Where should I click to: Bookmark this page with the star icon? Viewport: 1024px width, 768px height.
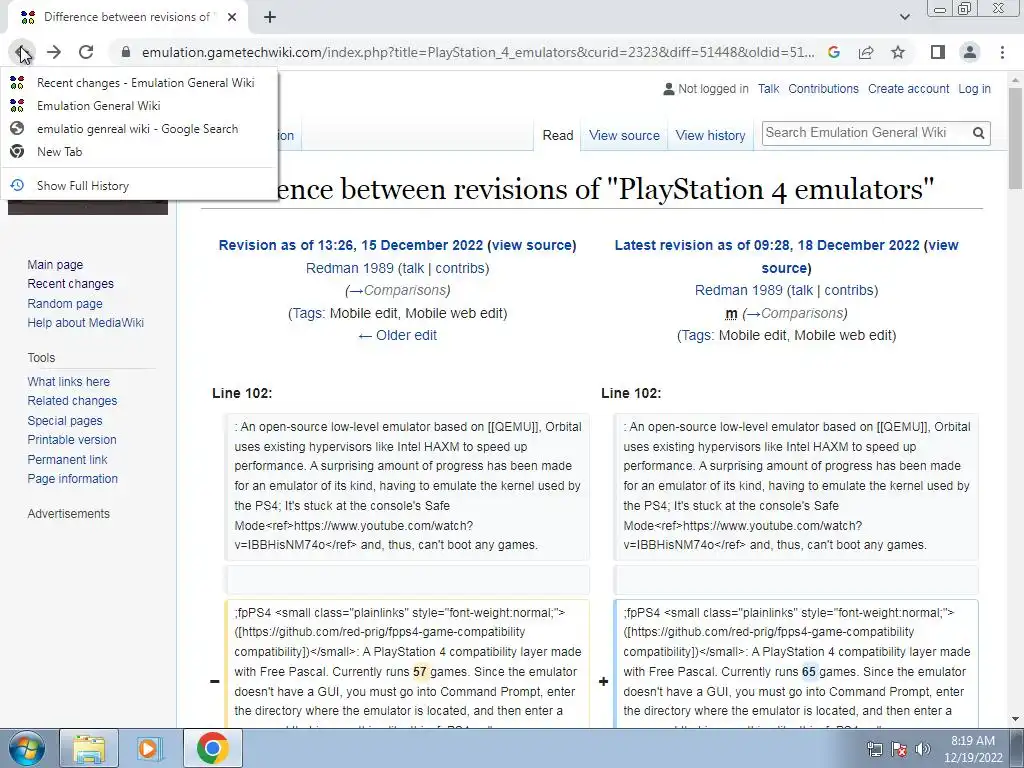pyautogui.click(x=898, y=52)
